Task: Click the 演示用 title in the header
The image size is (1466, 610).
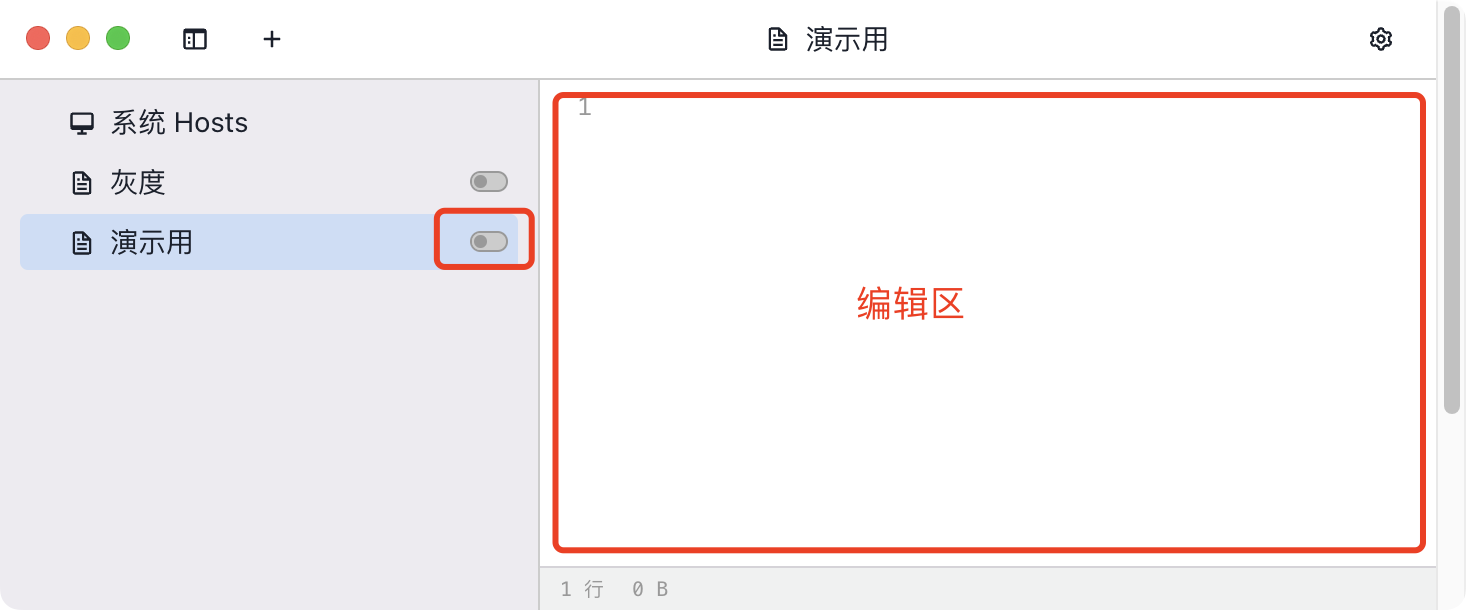Action: 847,39
